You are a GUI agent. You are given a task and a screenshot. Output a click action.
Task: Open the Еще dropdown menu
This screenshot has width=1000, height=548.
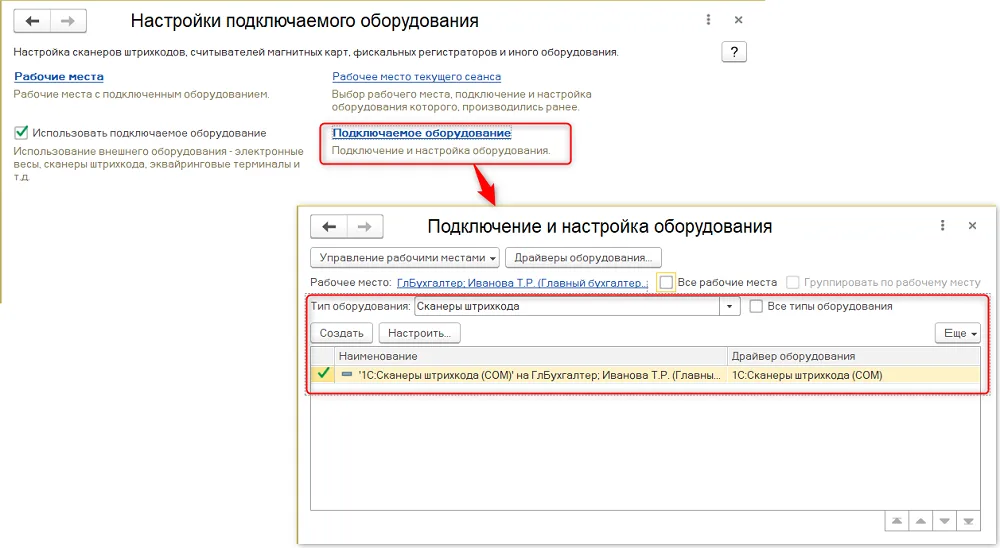958,333
